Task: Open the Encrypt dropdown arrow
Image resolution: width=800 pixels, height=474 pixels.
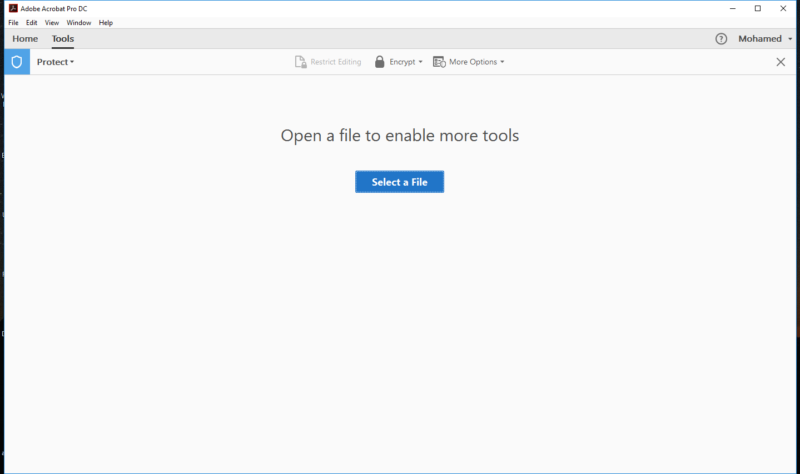Action: tap(420, 62)
